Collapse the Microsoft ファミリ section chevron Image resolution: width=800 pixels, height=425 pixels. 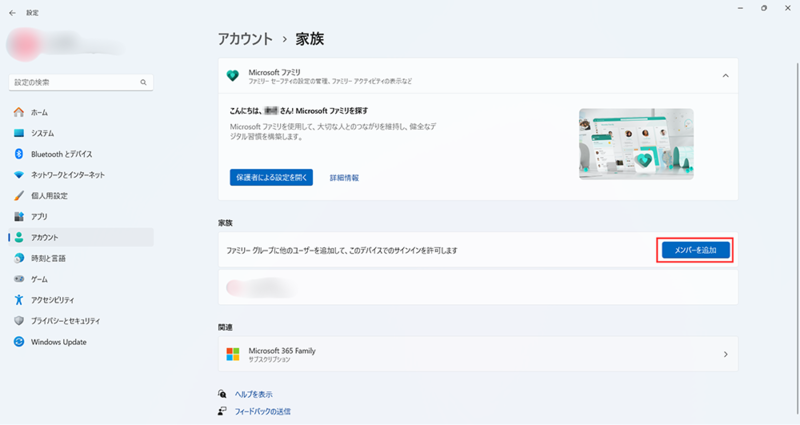pos(726,76)
